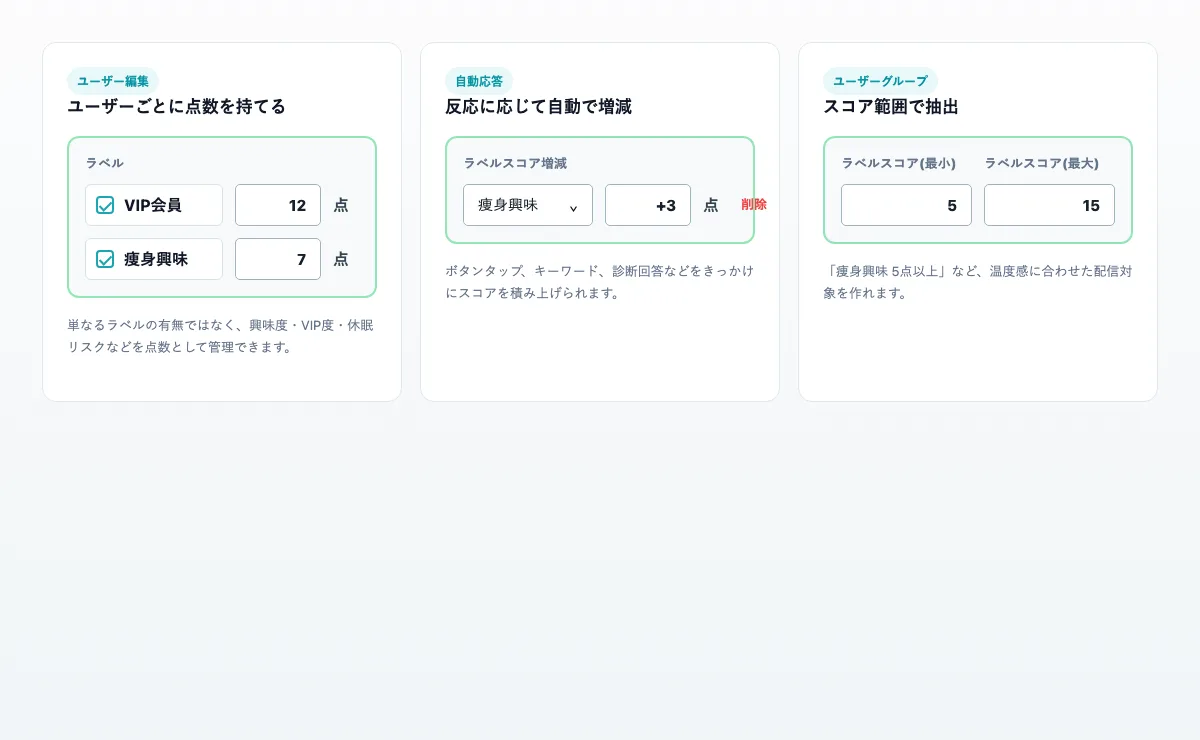Screen dimensions: 1200x740
Task: Uncheck the VIP会員 label checkbox
Action: point(105,205)
